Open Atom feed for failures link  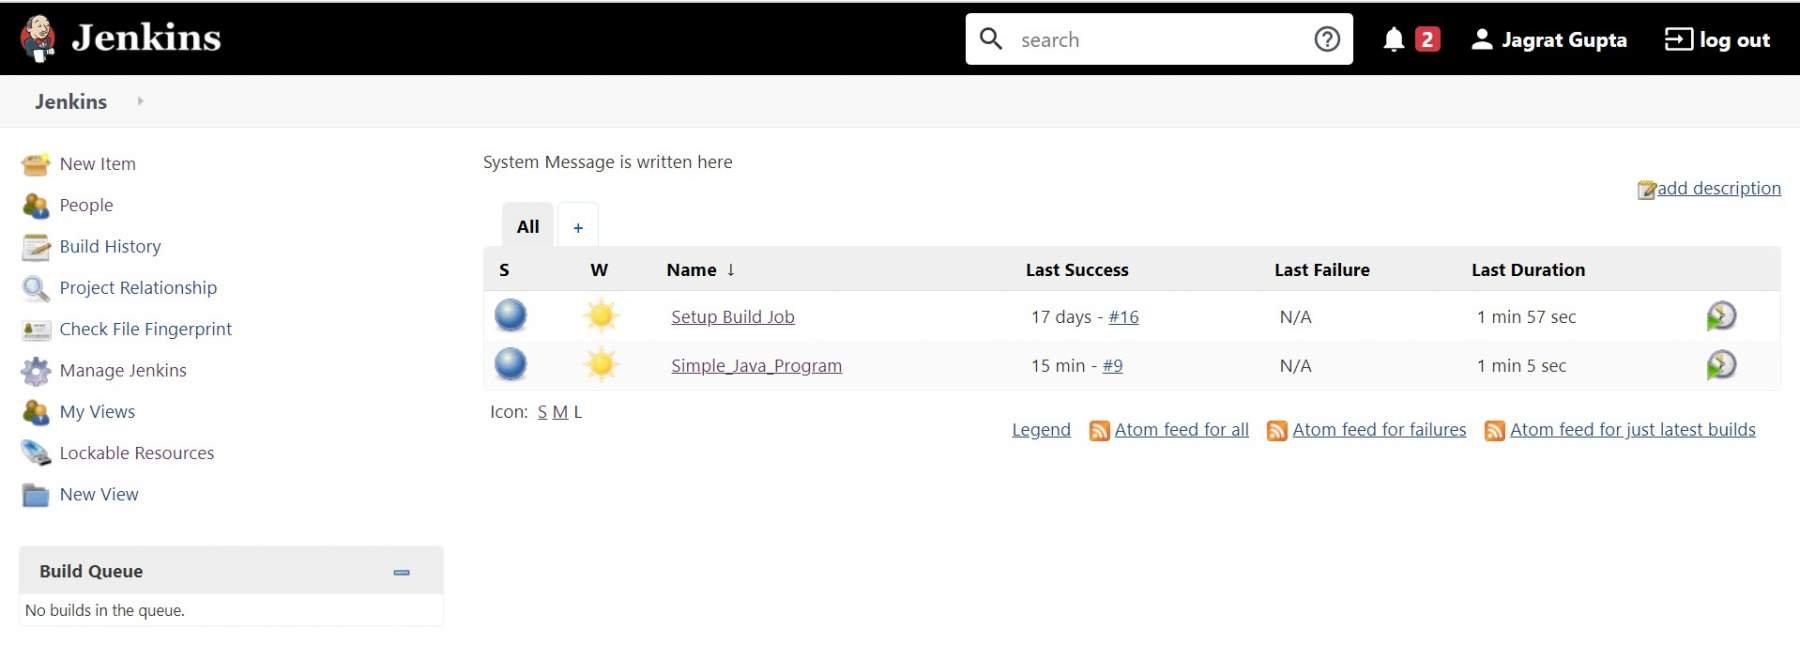(x=1379, y=430)
